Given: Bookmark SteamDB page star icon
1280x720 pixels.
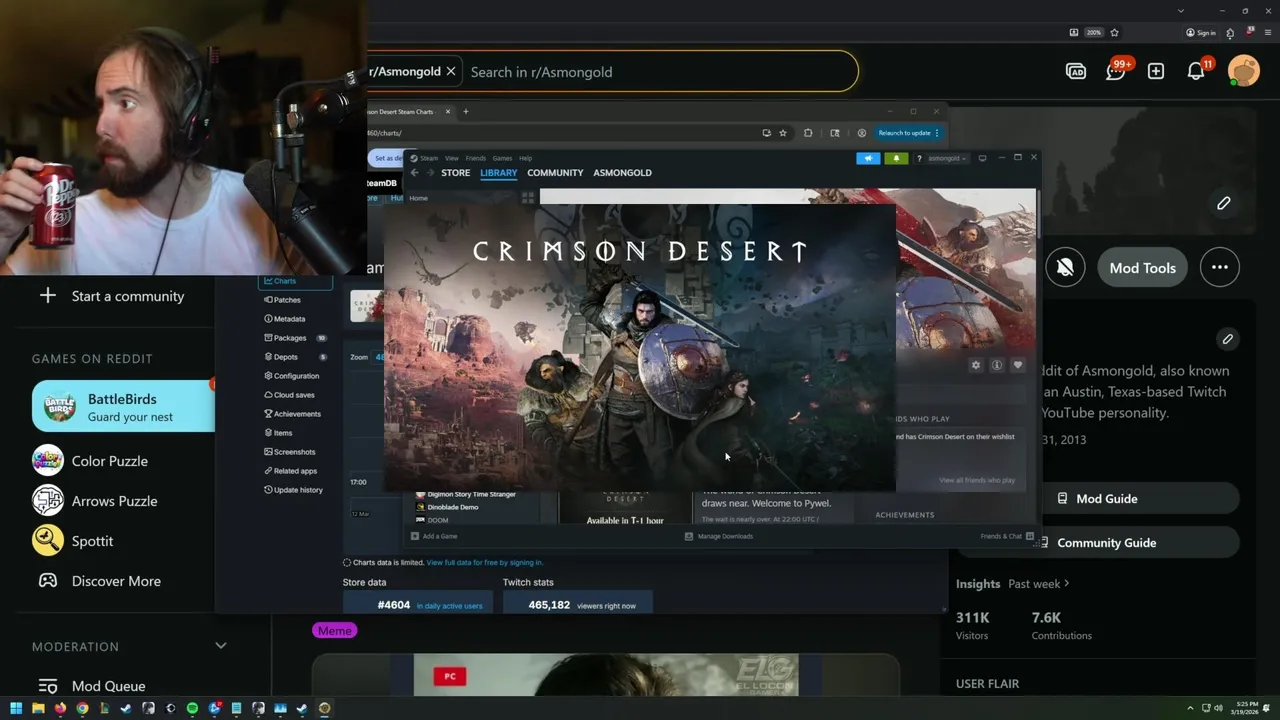Looking at the screenshot, I should click(783, 133).
